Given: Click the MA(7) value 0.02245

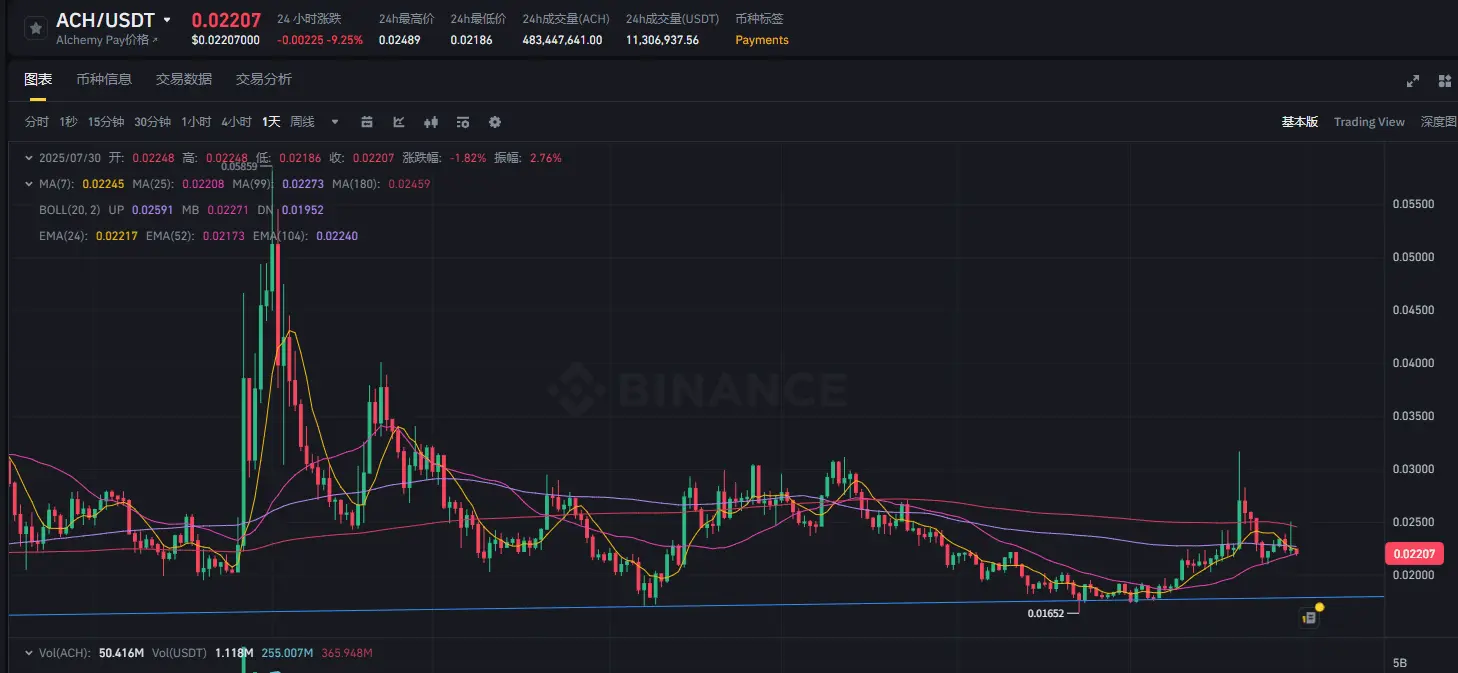Looking at the screenshot, I should 103,184.
